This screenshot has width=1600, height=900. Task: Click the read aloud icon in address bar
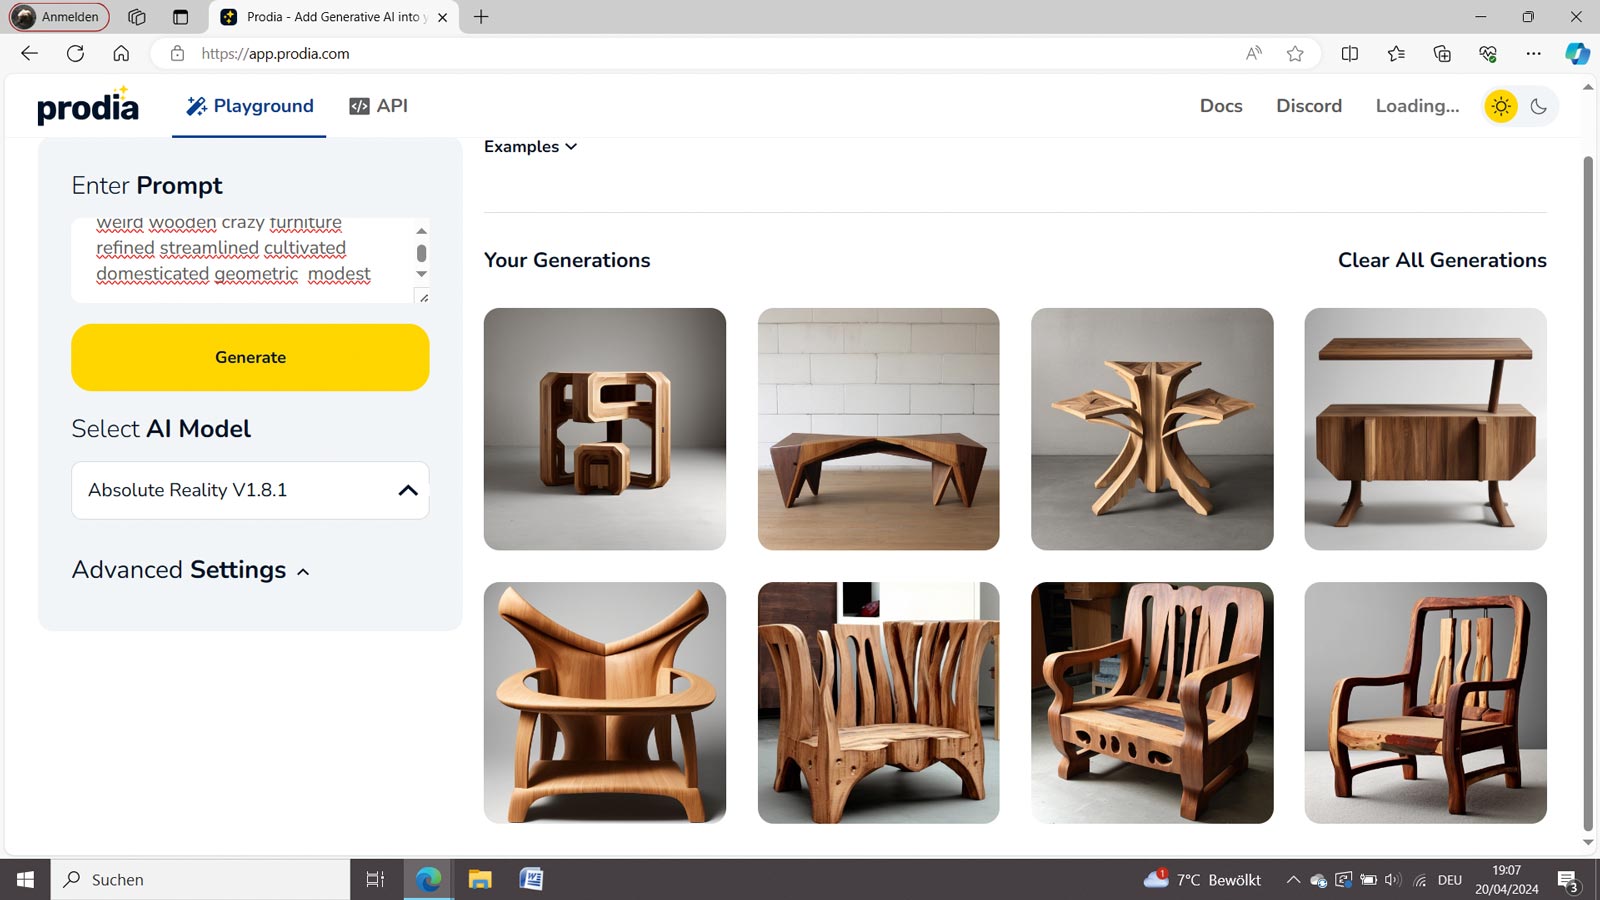1253,54
